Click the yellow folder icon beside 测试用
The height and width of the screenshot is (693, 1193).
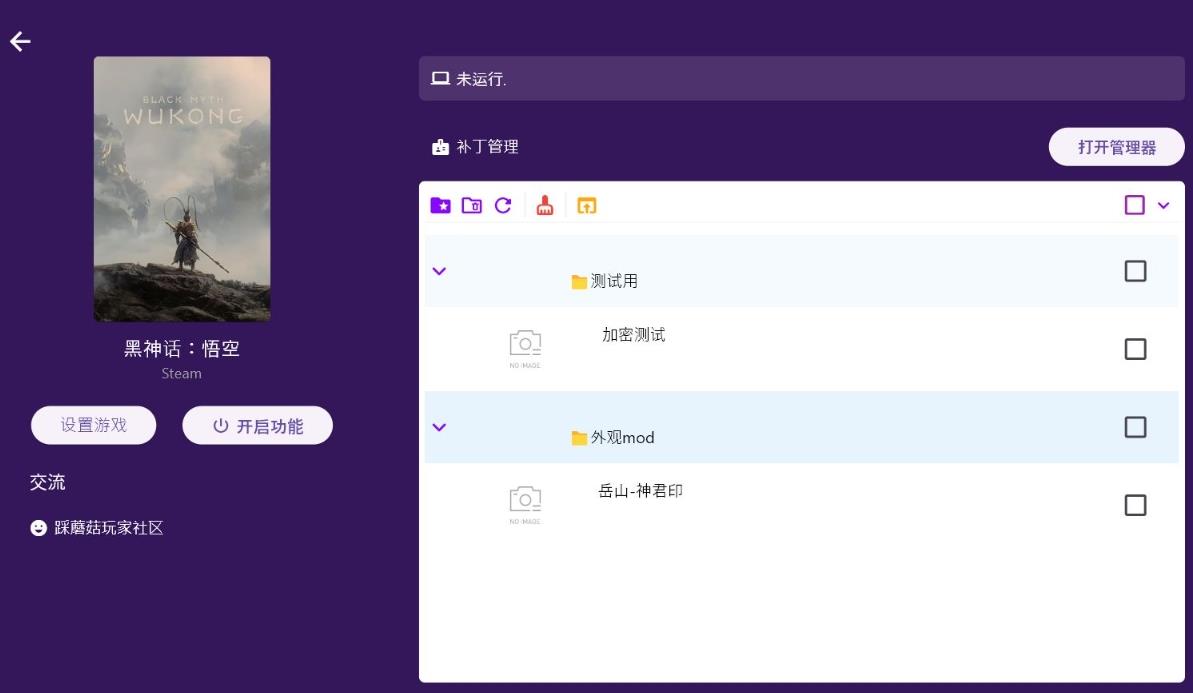click(579, 282)
